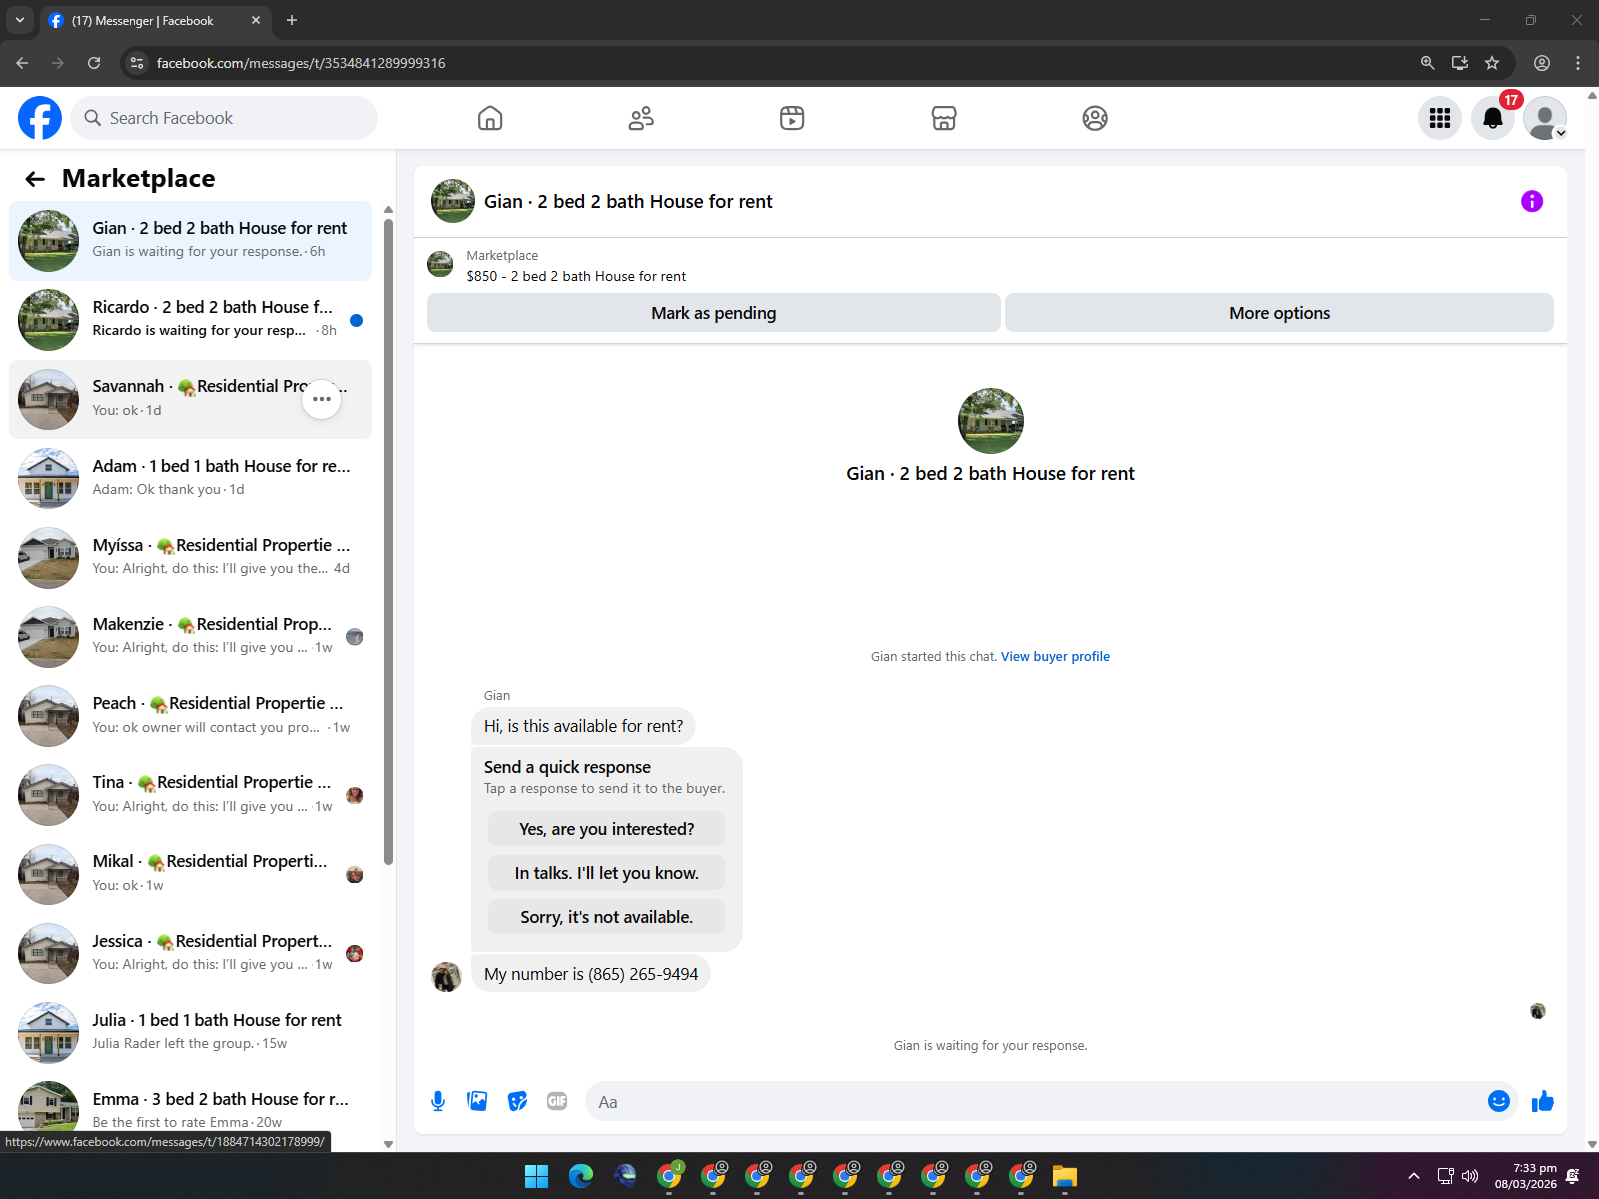Open Tina Residential Properties chat
This screenshot has height=1199, width=1599.
click(x=190, y=795)
